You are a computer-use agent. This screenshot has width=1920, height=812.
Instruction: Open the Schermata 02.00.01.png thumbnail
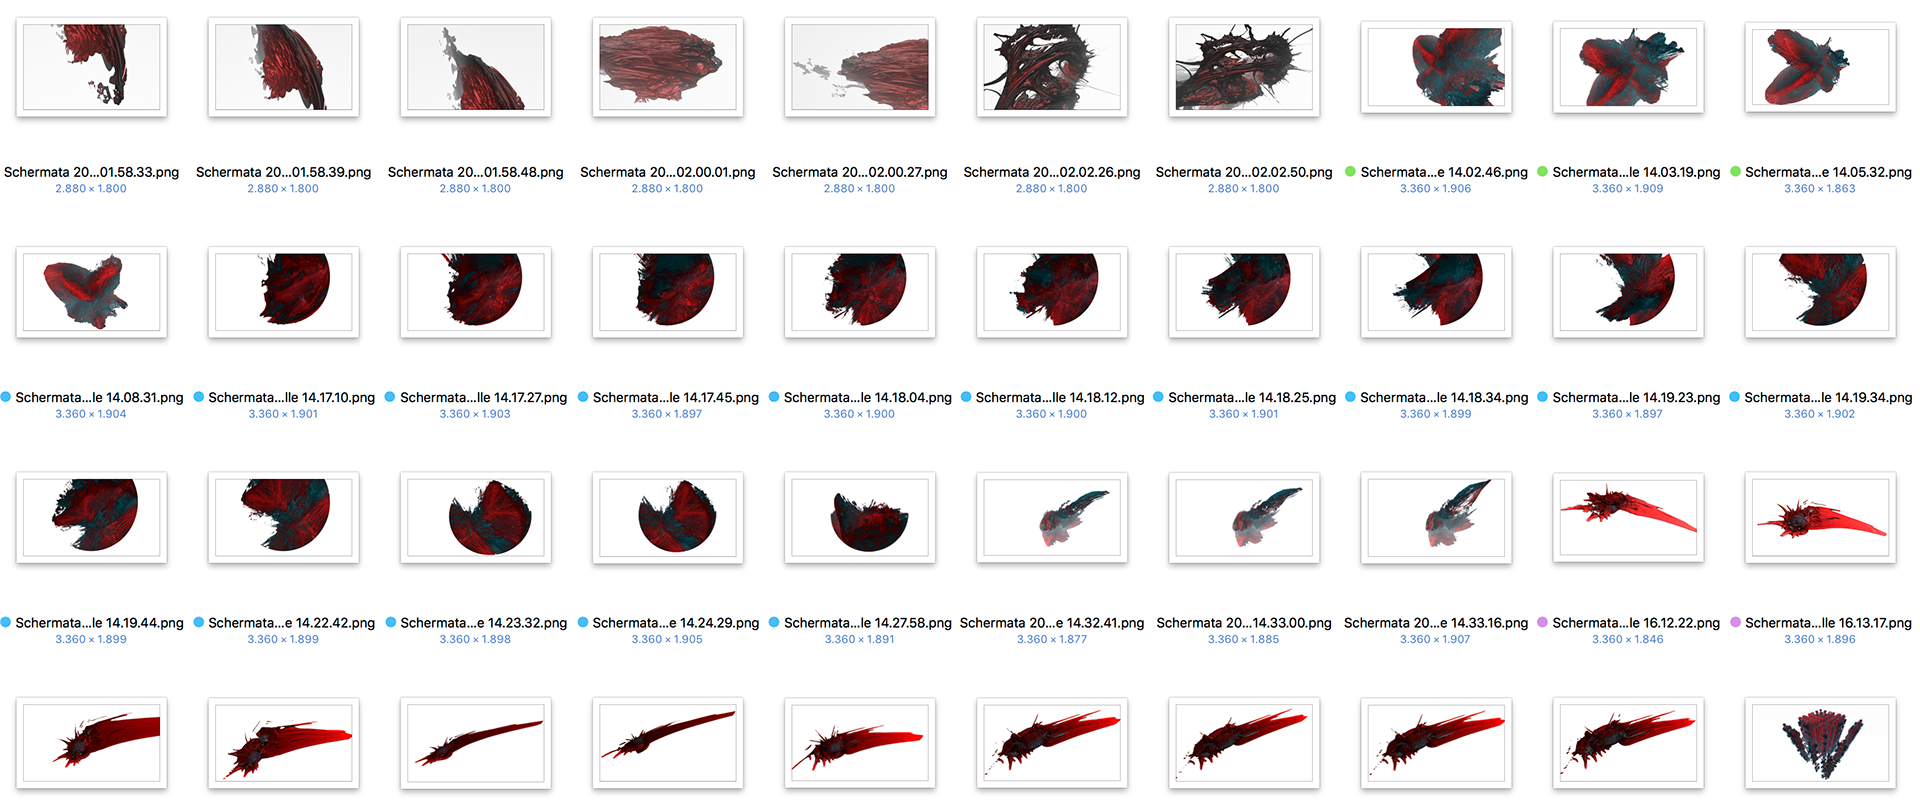[x=668, y=67]
